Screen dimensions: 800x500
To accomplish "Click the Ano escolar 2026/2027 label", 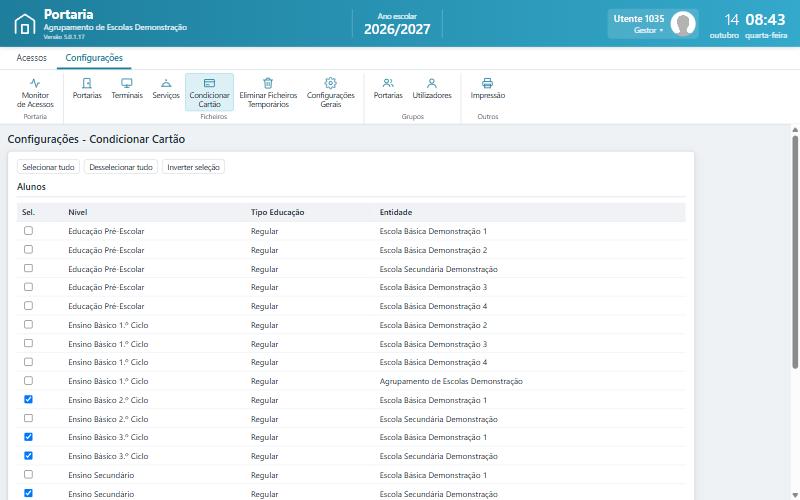I will [397, 24].
